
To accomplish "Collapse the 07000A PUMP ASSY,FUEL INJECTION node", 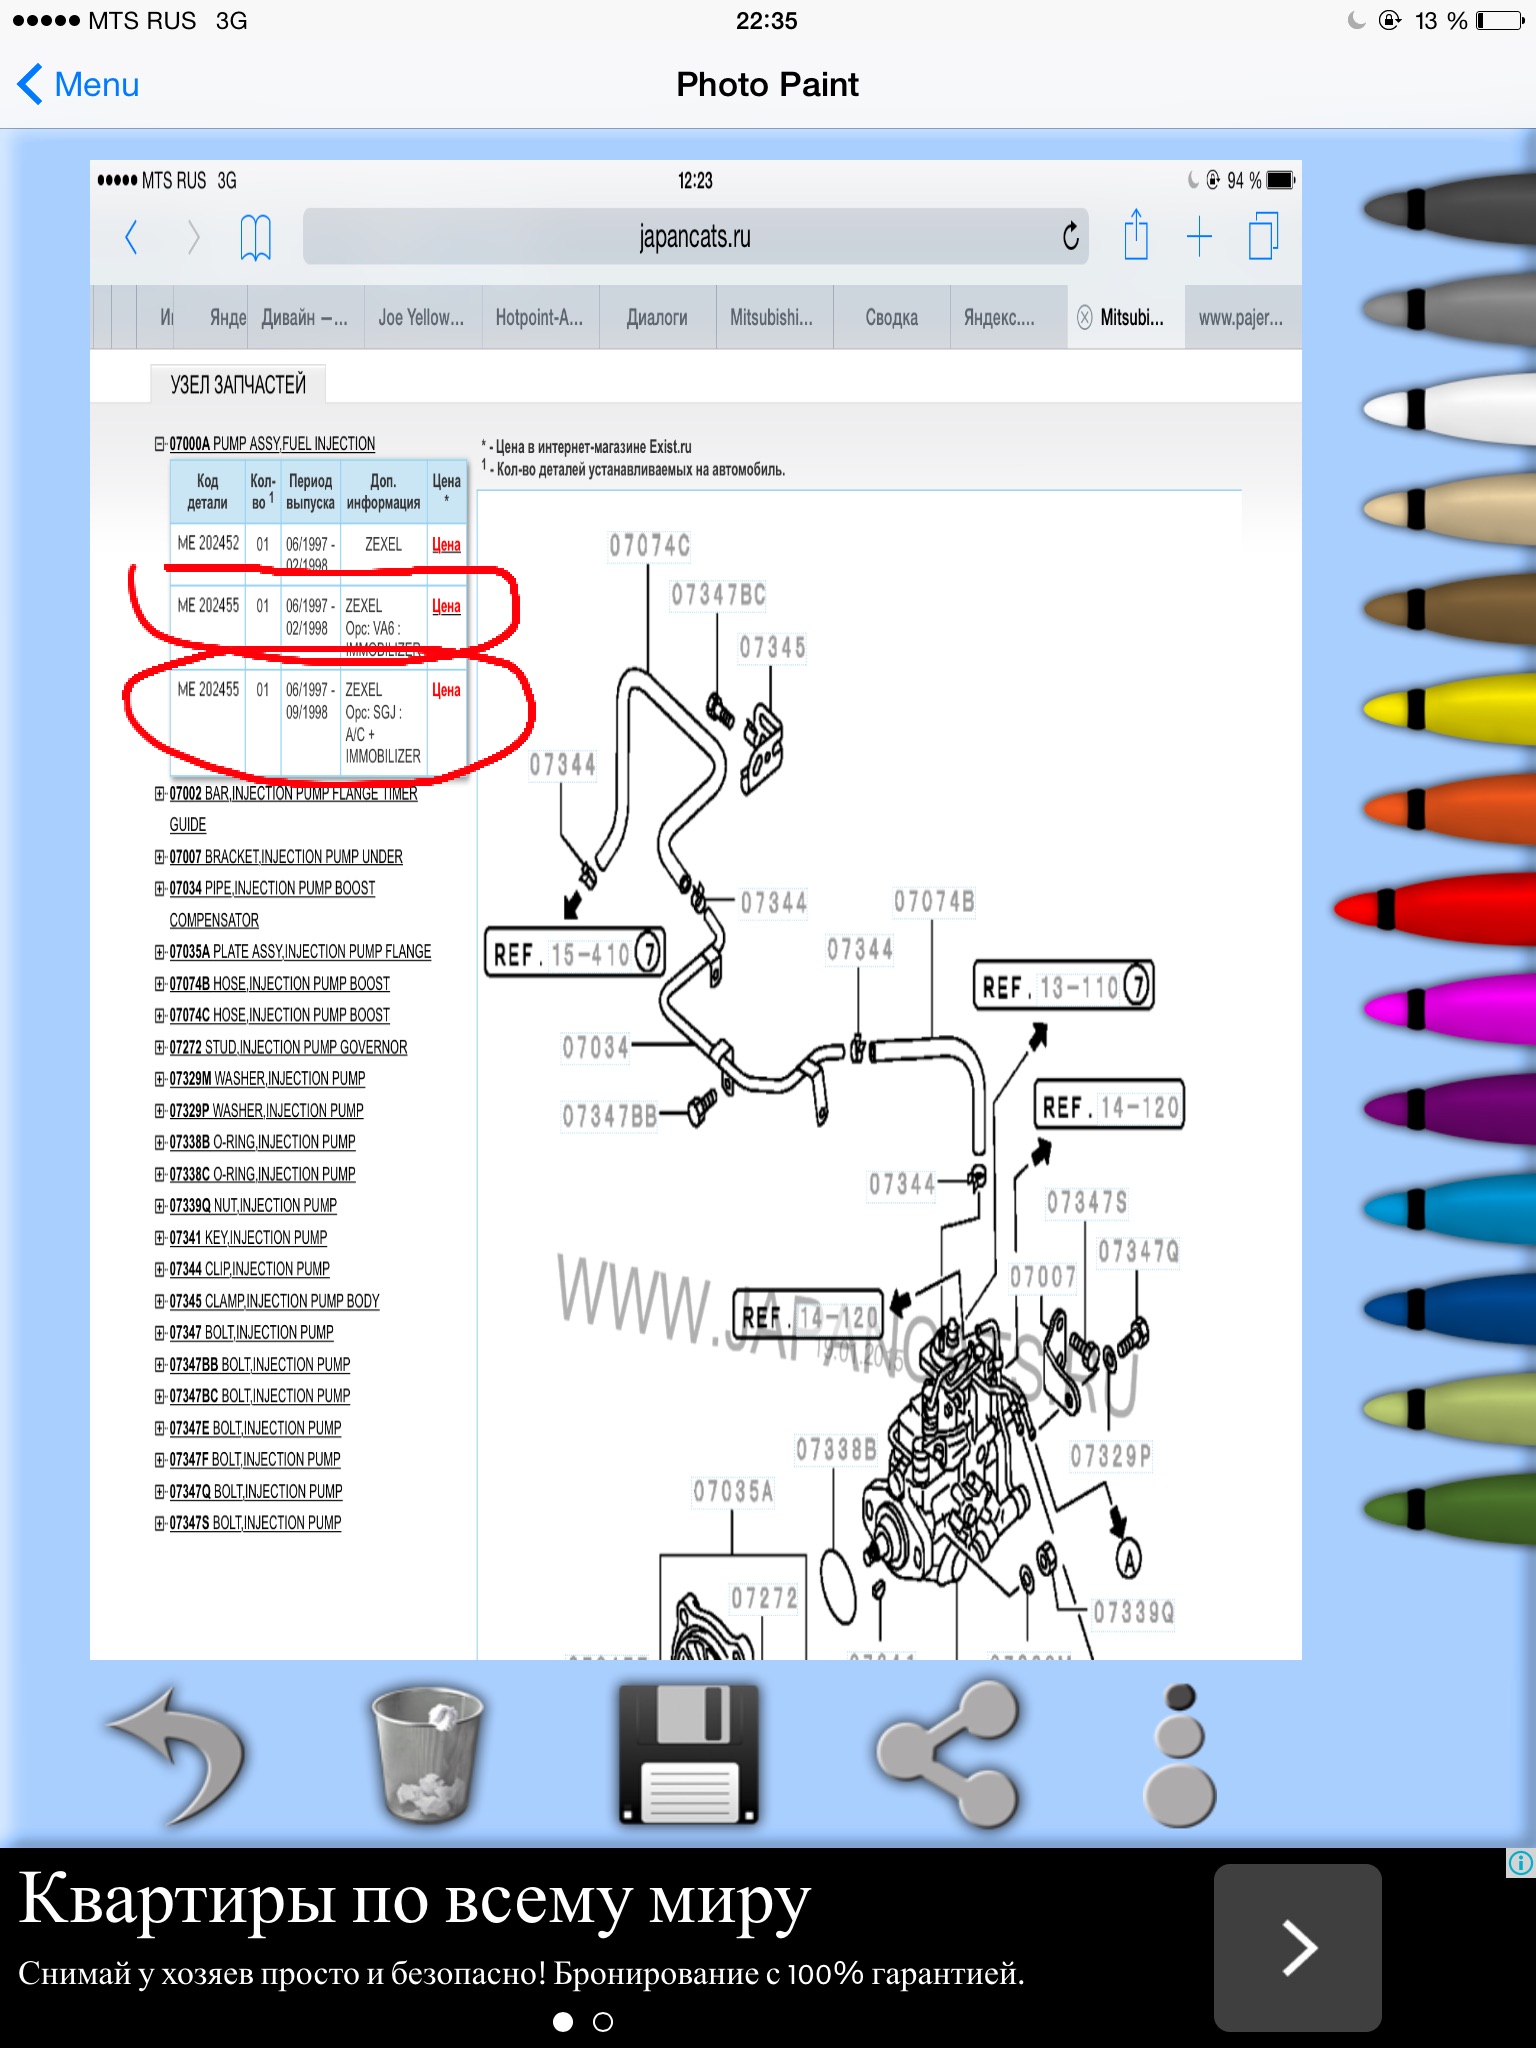I will (x=160, y=443).
